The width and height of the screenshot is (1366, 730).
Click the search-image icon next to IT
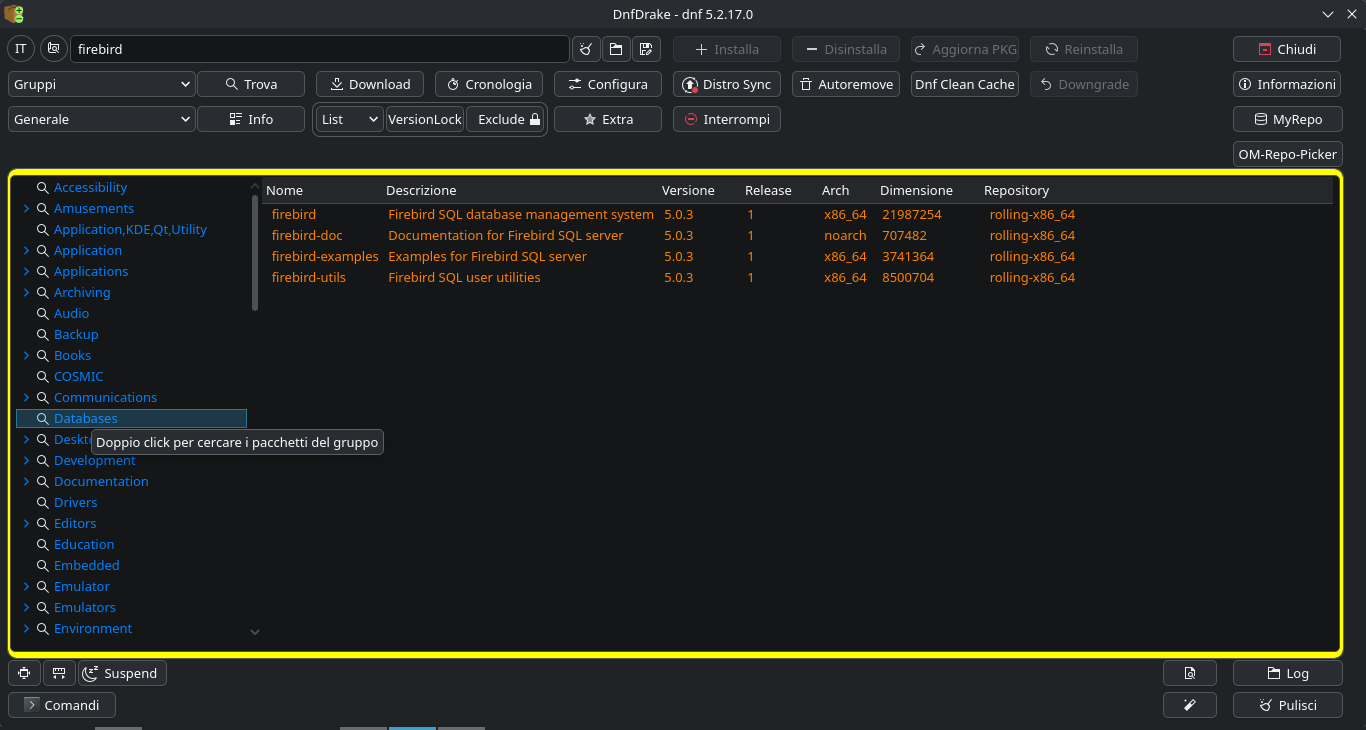[53, 49]
